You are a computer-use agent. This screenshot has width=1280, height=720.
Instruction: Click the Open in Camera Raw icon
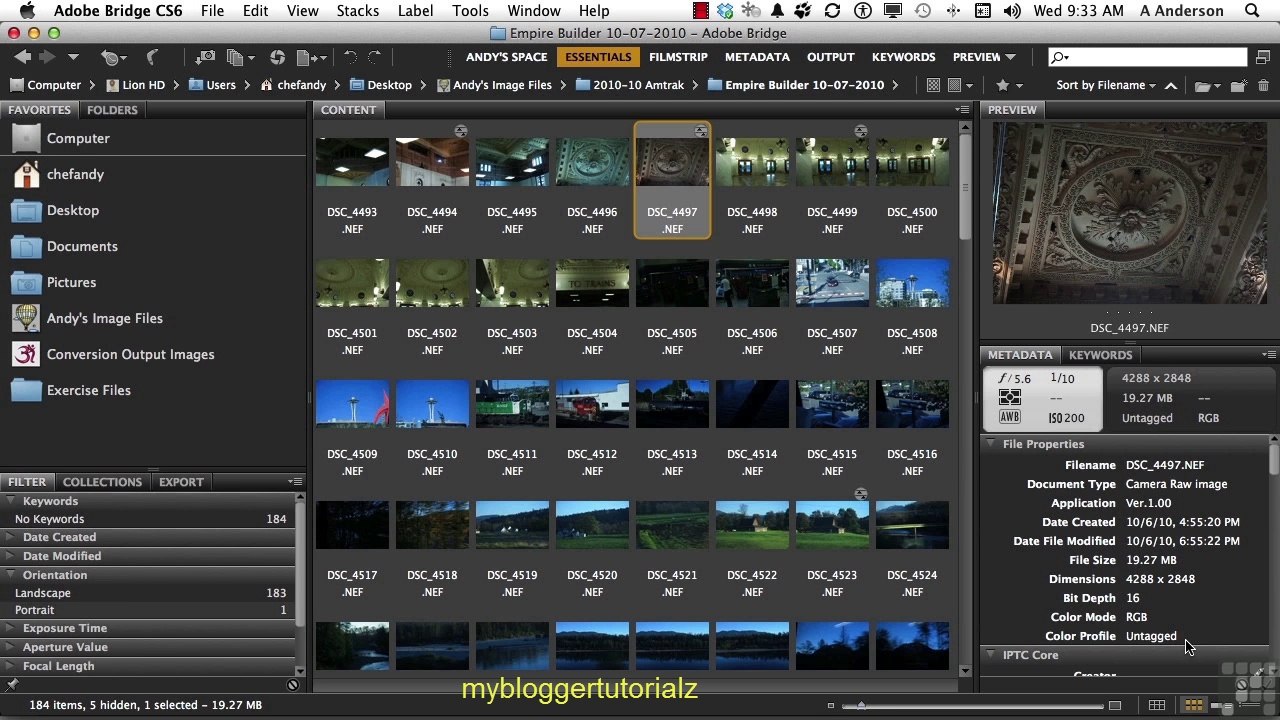pos(277,58)
